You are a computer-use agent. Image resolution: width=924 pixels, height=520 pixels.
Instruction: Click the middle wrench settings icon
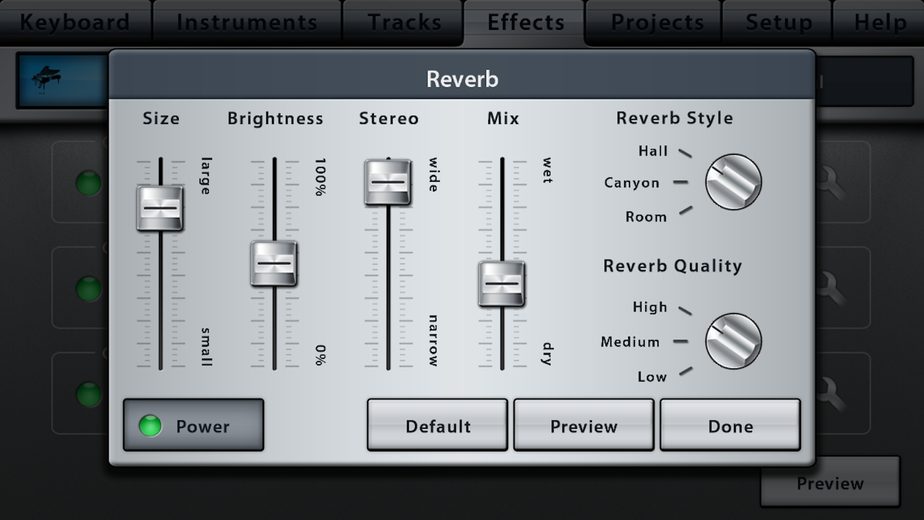(831, 288)
